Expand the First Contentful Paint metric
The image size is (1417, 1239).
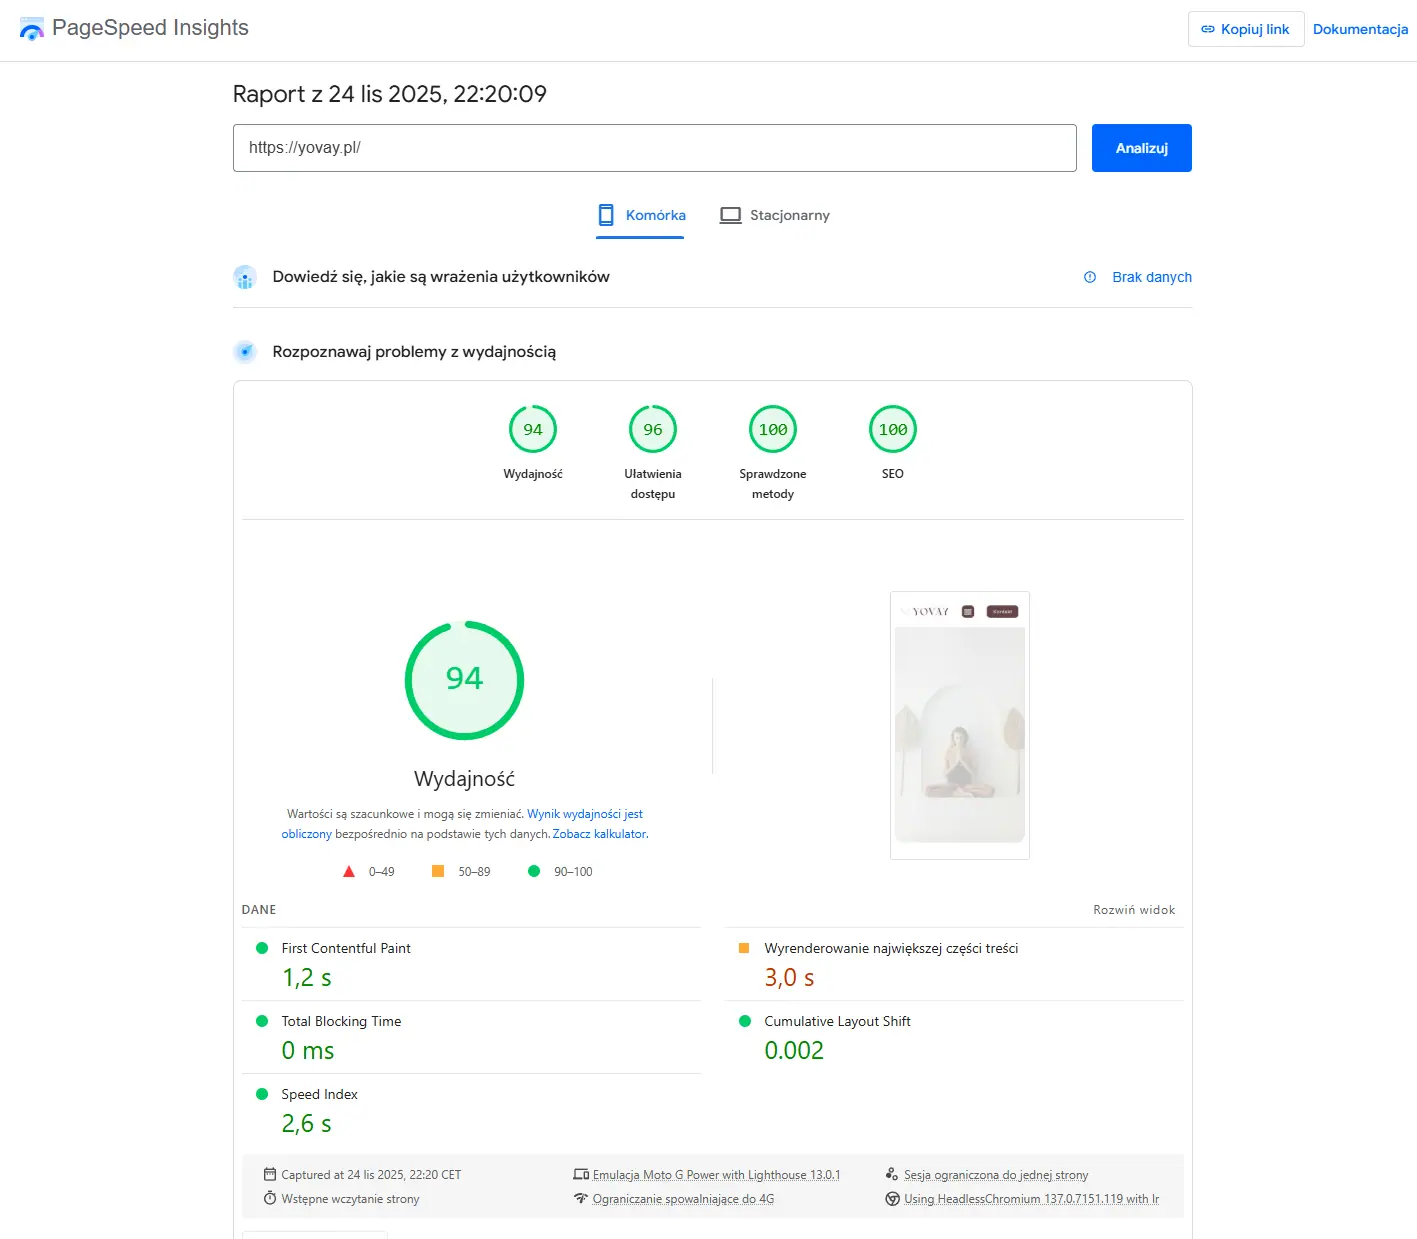346,948
